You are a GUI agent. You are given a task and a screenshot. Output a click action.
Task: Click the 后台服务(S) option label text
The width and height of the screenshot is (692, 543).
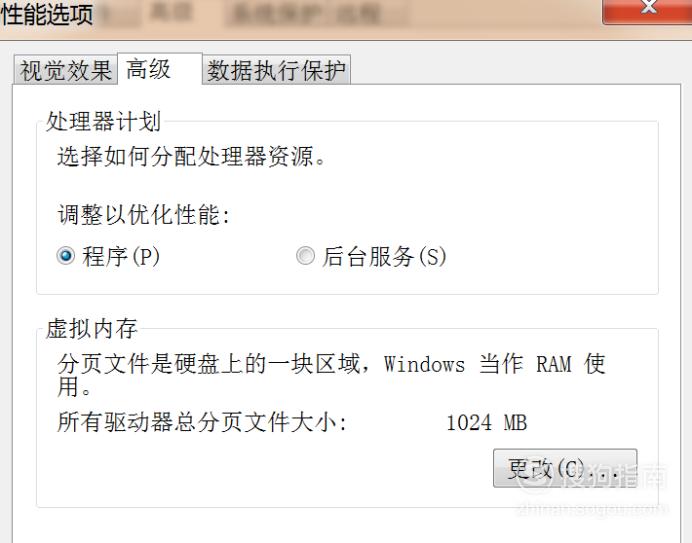(x=384, y=256)
